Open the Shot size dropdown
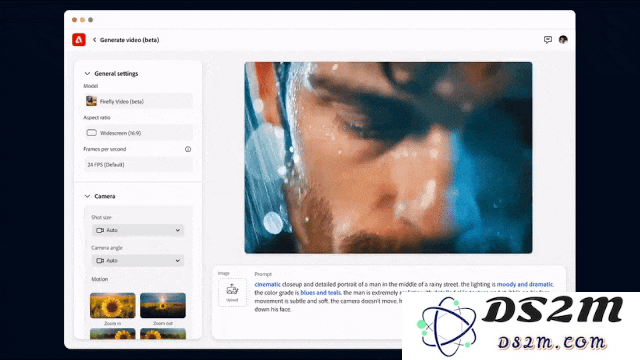The width and height of the screenshot is (640, 360). pyautogui.click(x=138, y=230)
